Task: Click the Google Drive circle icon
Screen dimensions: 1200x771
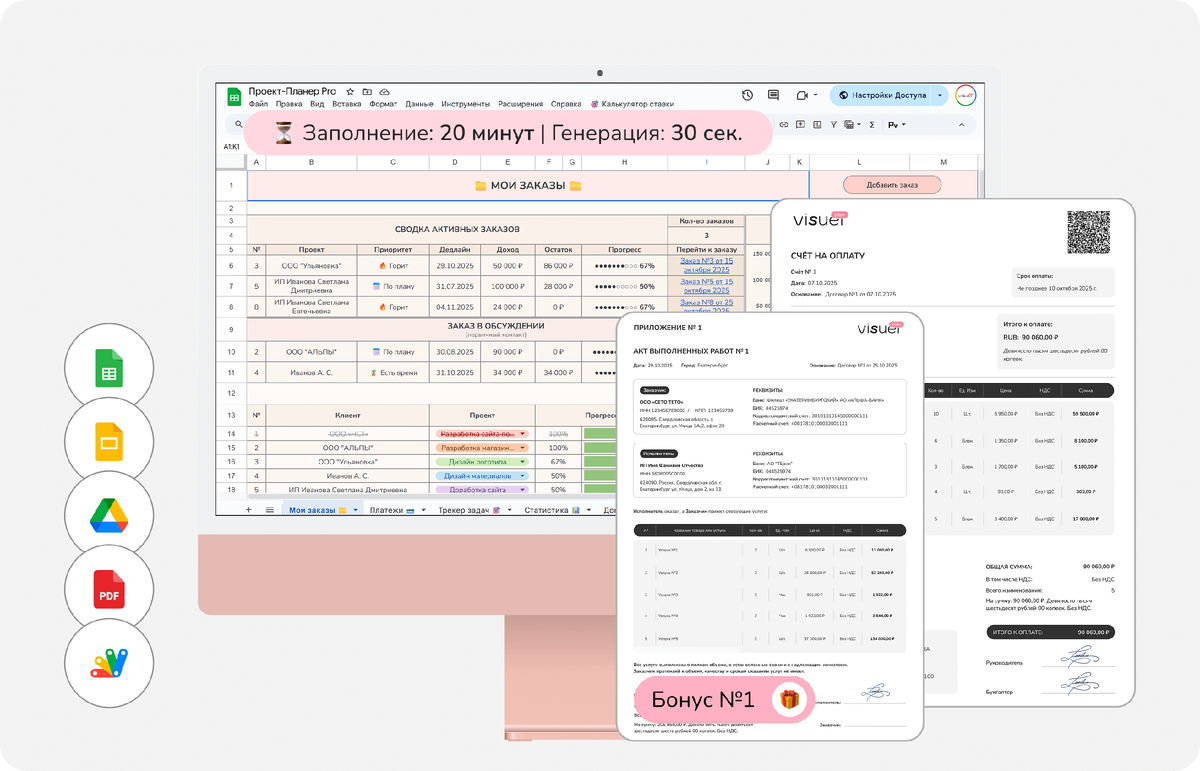Action: pyautogui.click(x=109, y=515)
